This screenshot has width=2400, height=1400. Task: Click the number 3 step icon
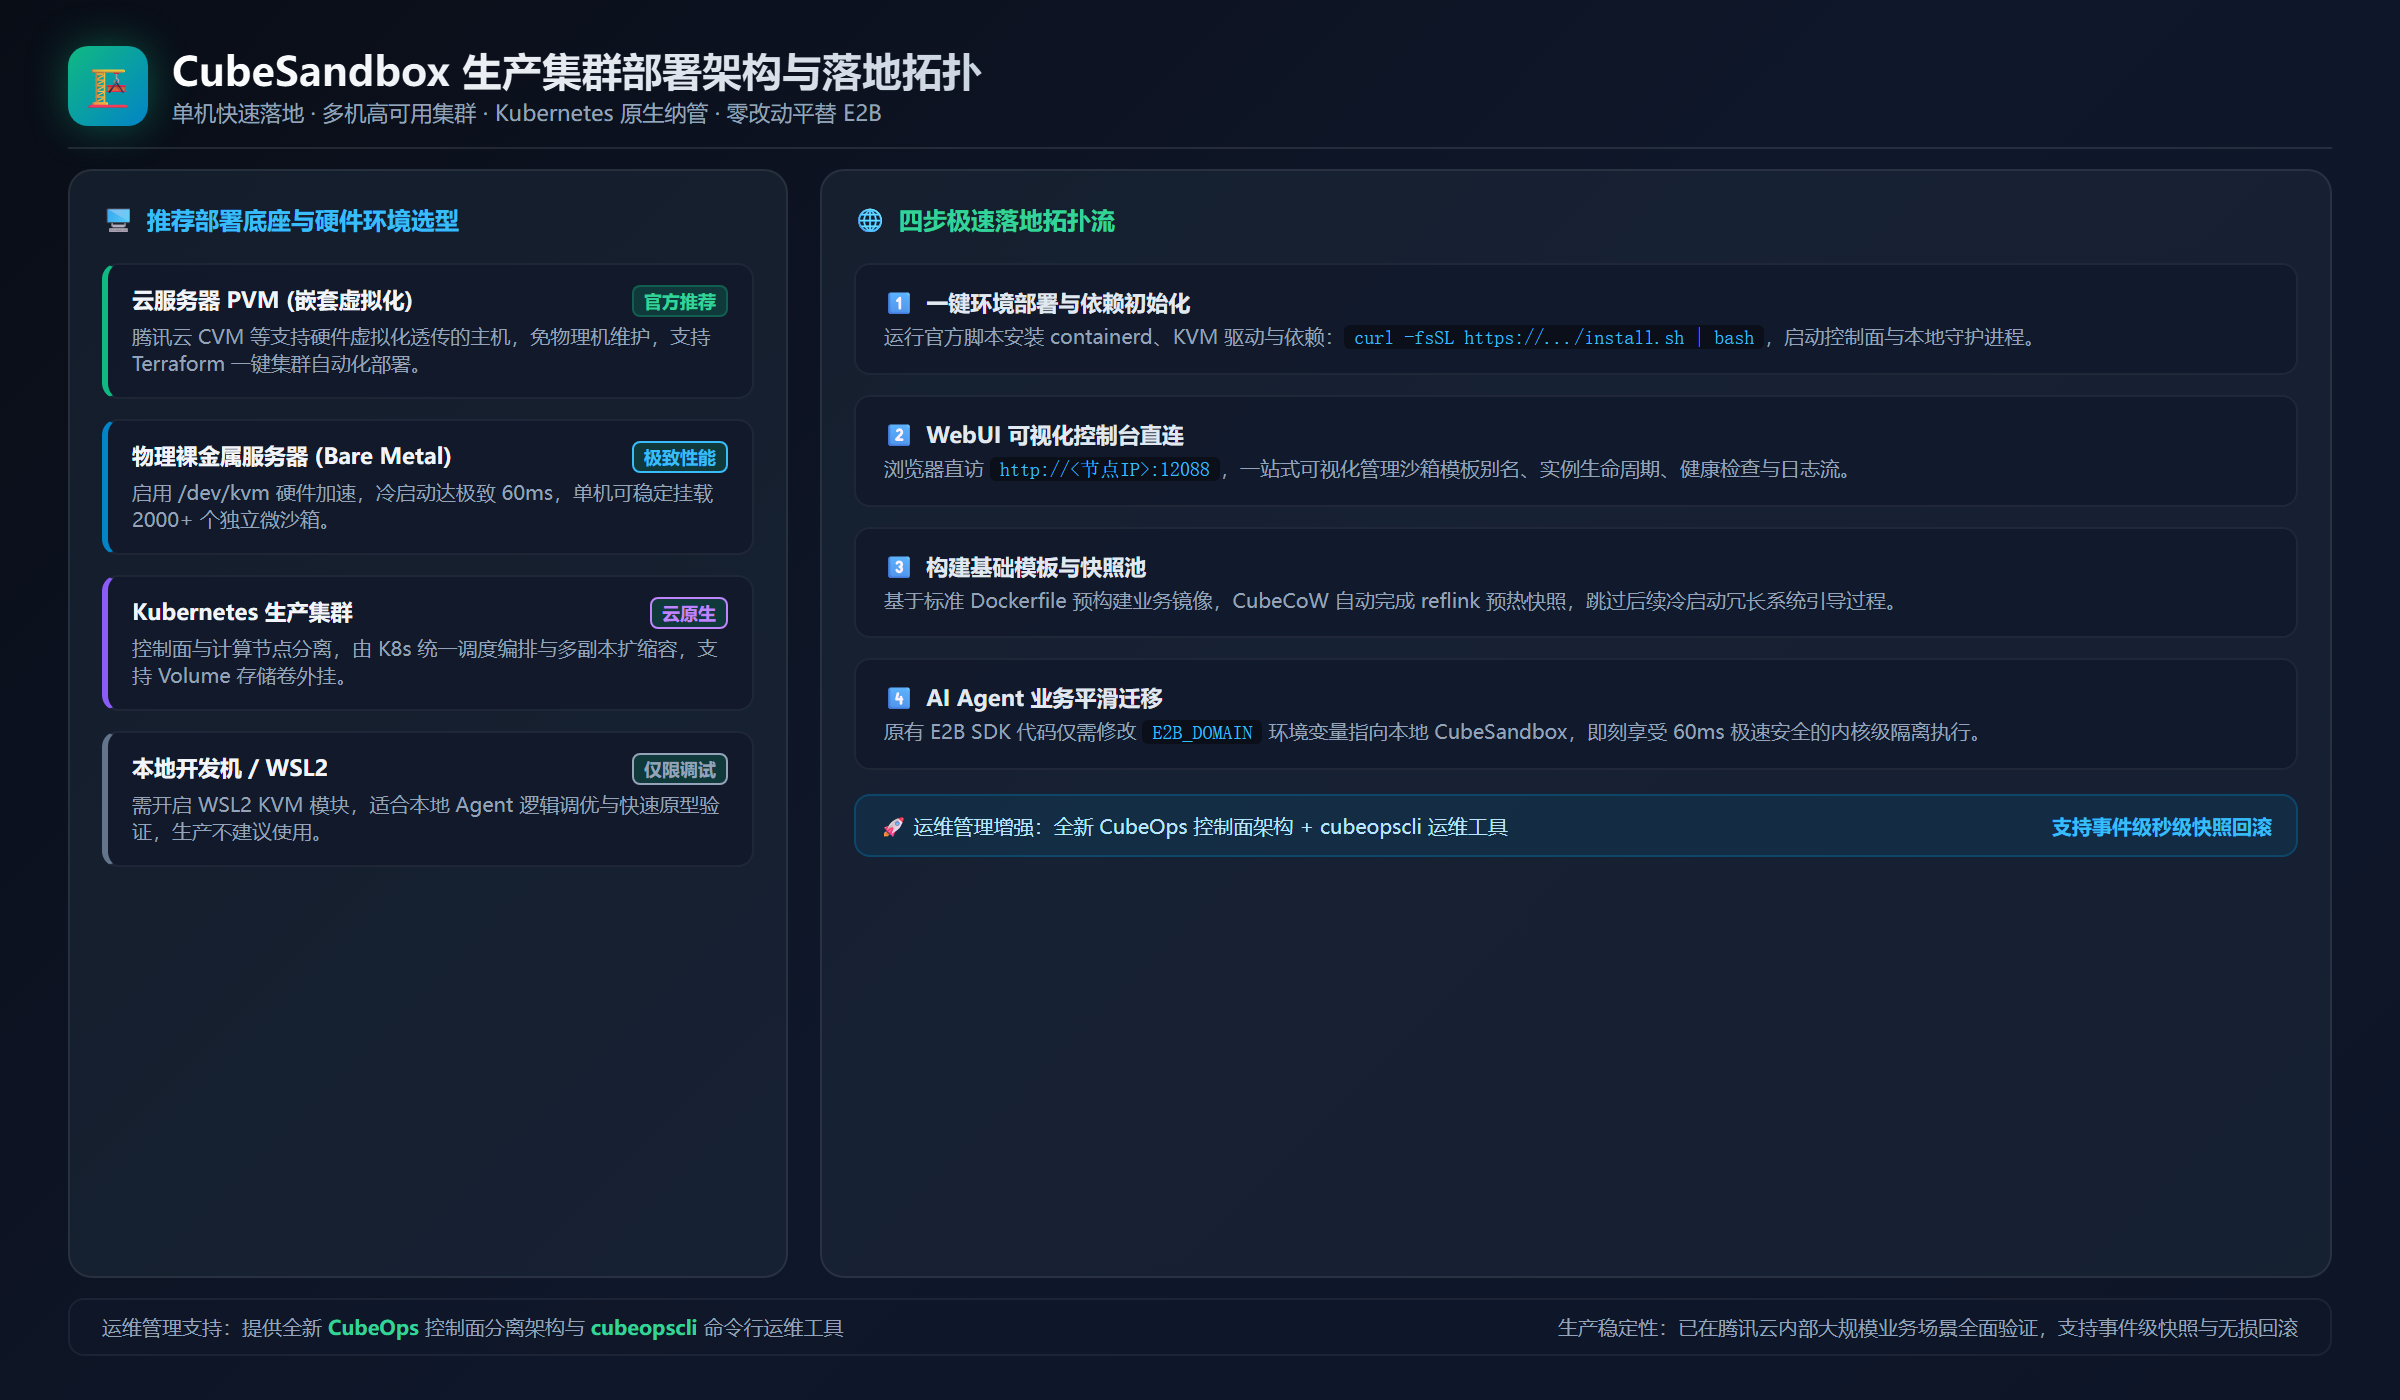click(x=898, y=567)
